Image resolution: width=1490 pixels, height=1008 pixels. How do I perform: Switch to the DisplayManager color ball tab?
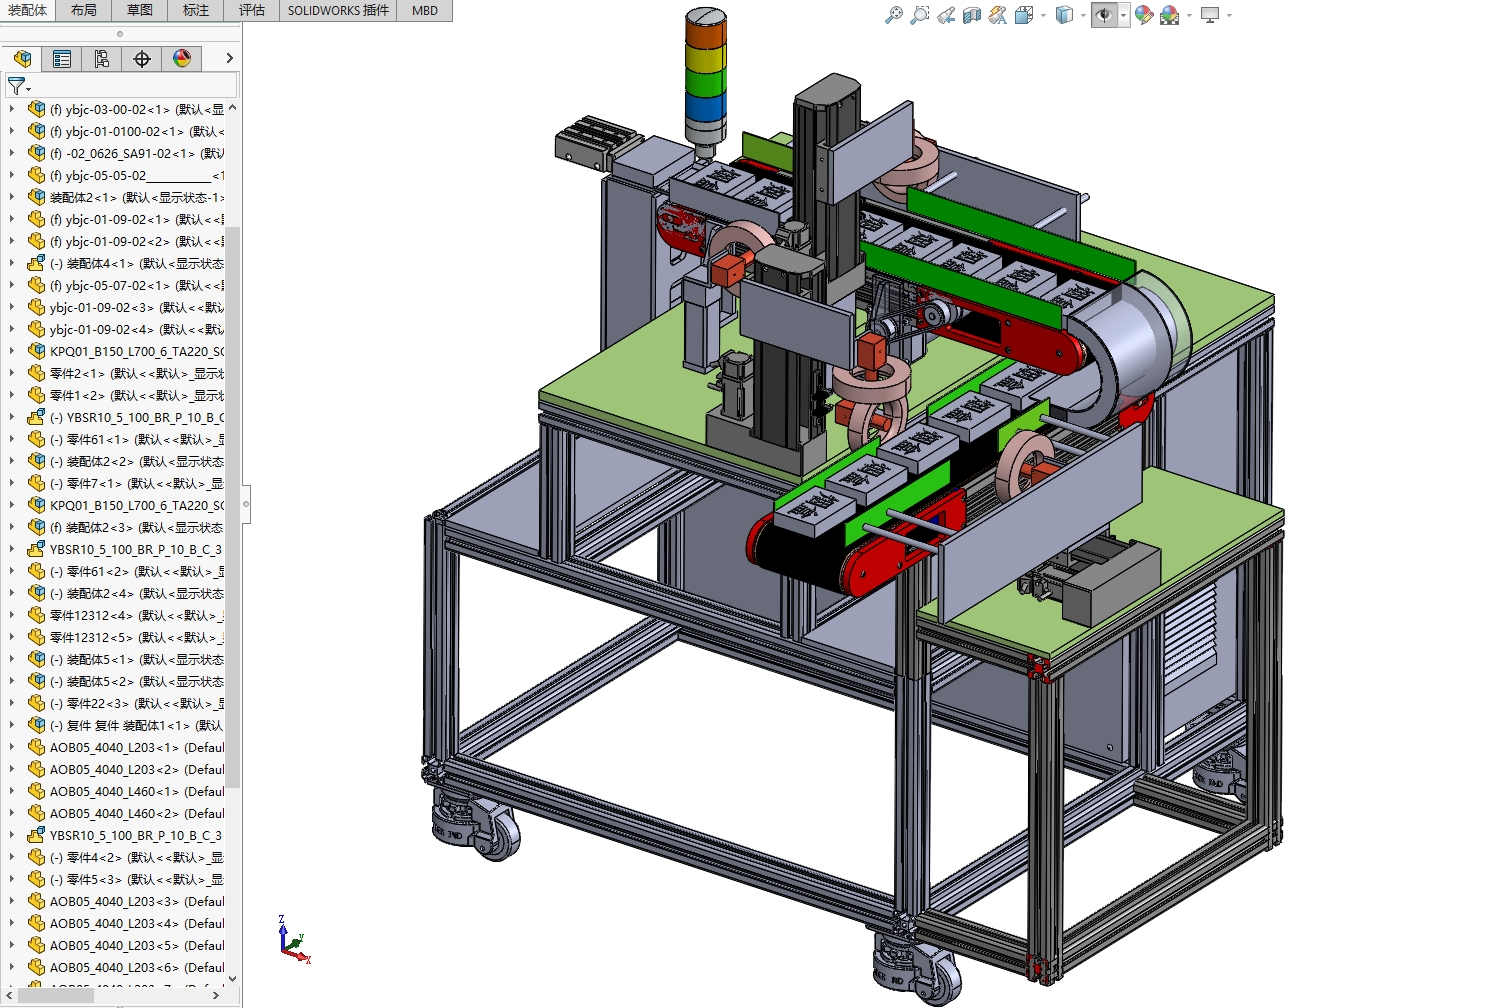[182, 59]
